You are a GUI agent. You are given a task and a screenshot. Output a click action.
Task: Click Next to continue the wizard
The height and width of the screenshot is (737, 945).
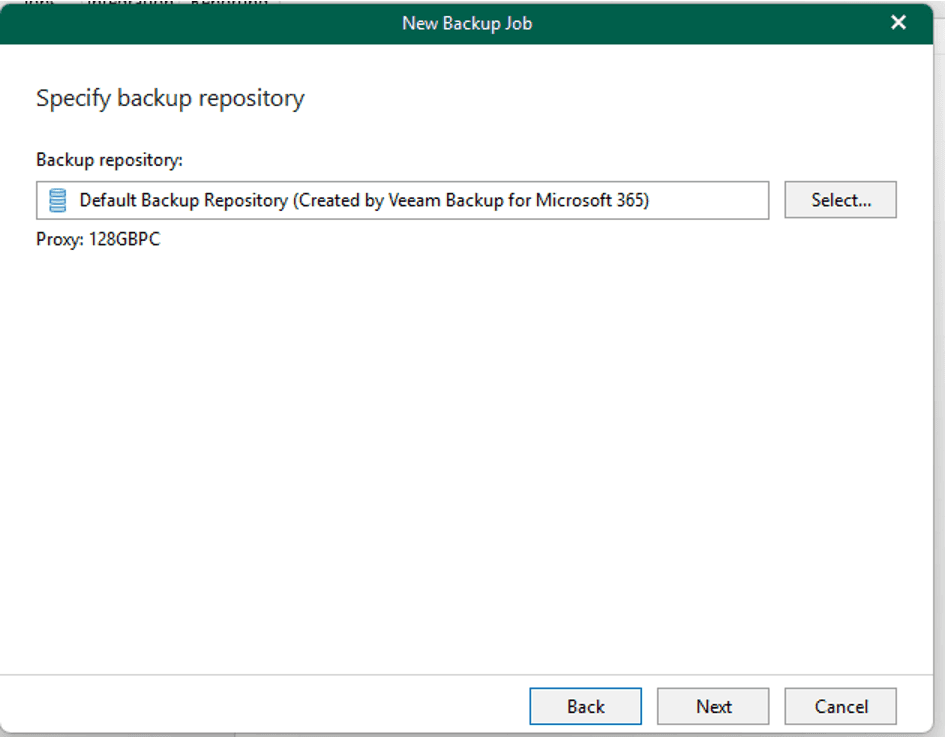point(712,706)
